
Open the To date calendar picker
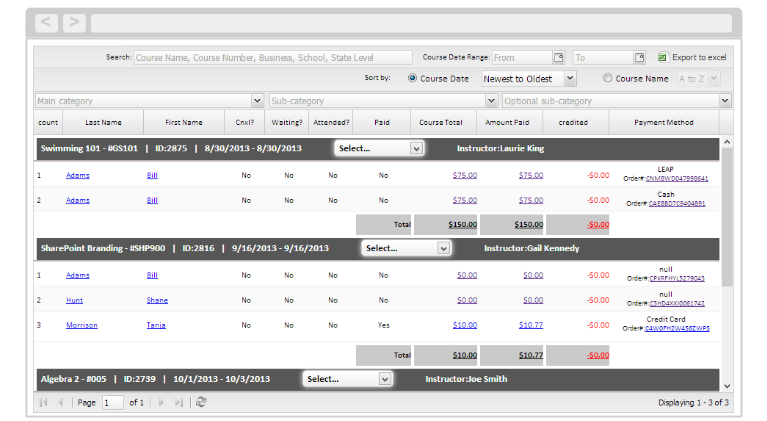tap(639, 58)
